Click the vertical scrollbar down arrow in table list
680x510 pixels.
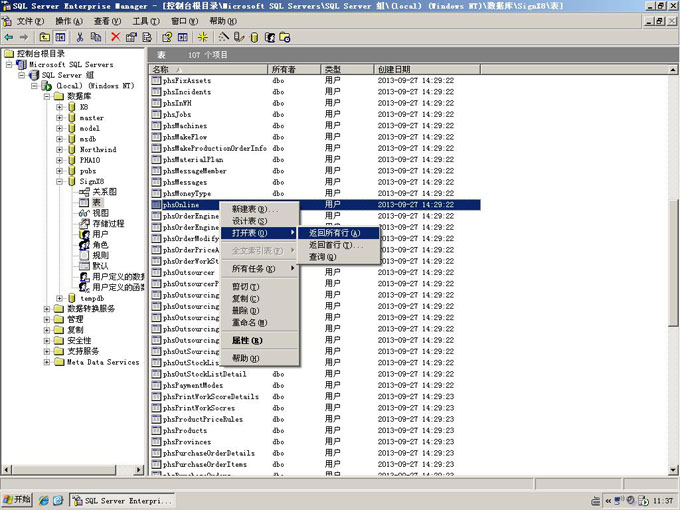click(x=673, y=469)
